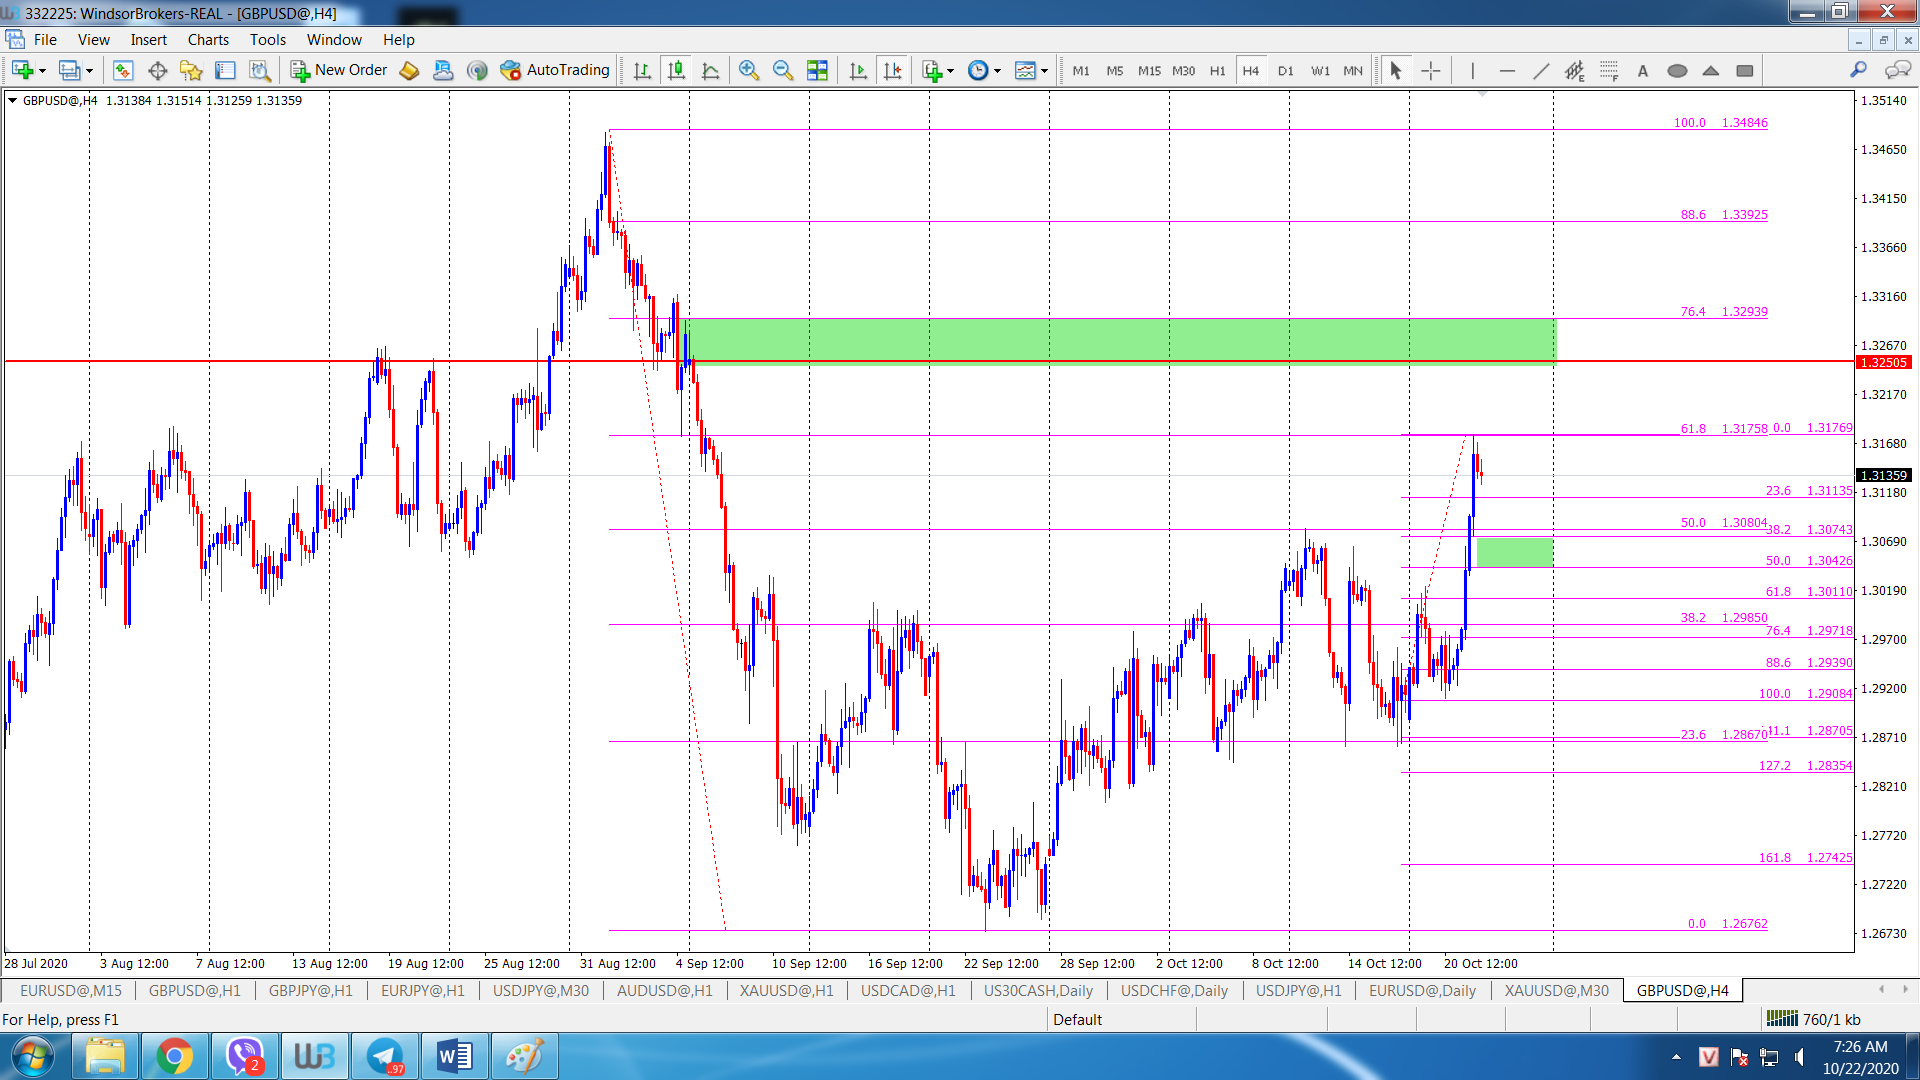The height and width of the screenshot is (1080, 1920).
Task: Select the MN timeframe
Action: (1353, 71)
